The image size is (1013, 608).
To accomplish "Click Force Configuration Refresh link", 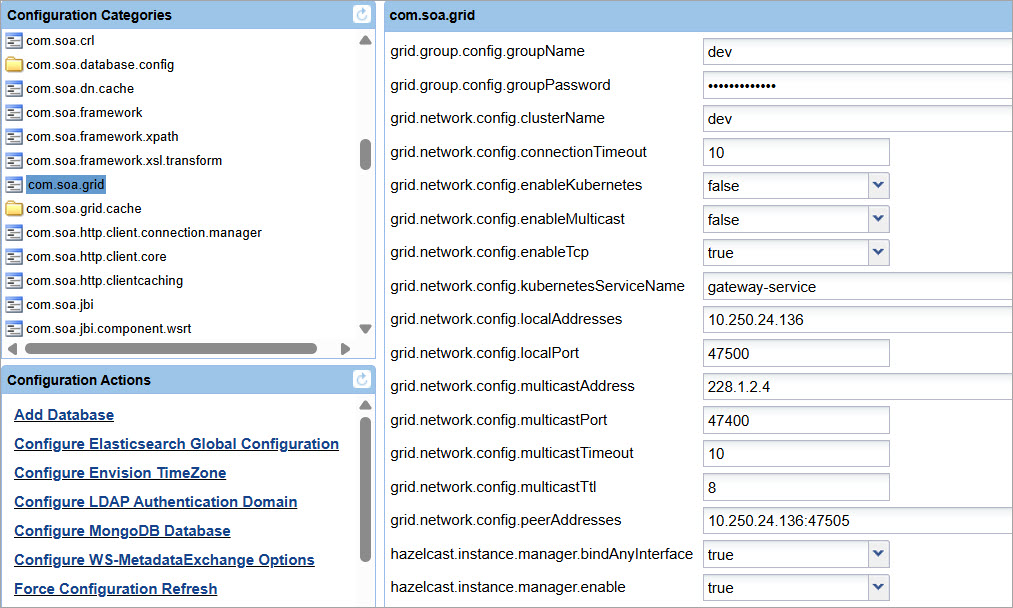I will click(x=115, y=589).
